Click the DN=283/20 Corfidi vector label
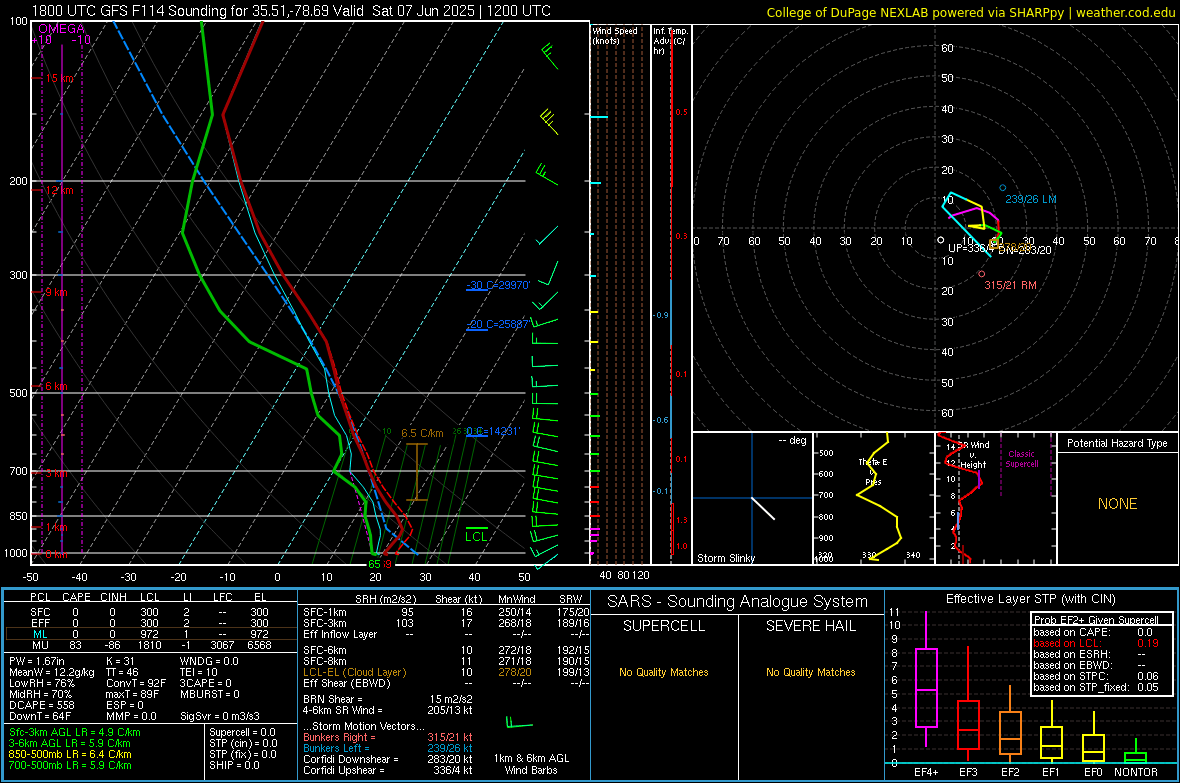The image size is (1180, 783). [x=1025, y=251]
